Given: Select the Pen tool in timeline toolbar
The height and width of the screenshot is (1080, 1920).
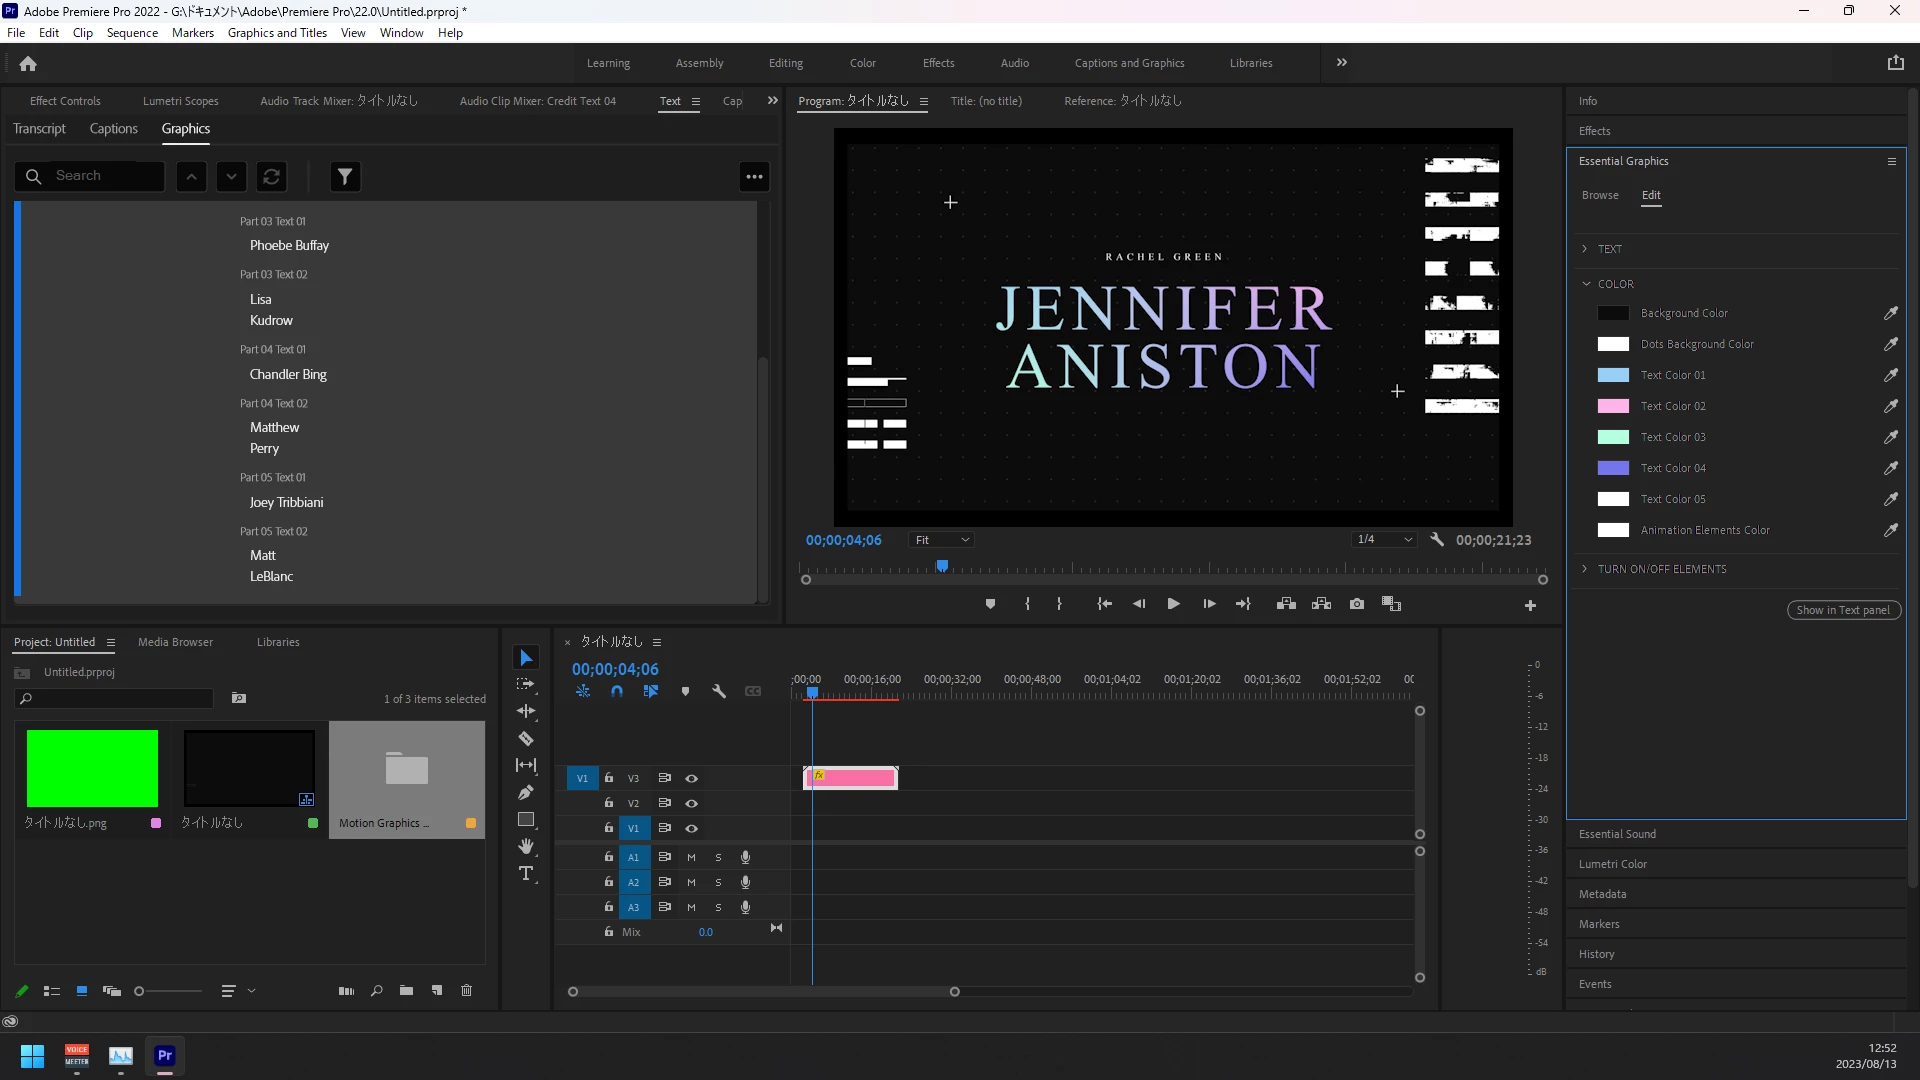Looking at the screenshot, I should coord(526,793).
